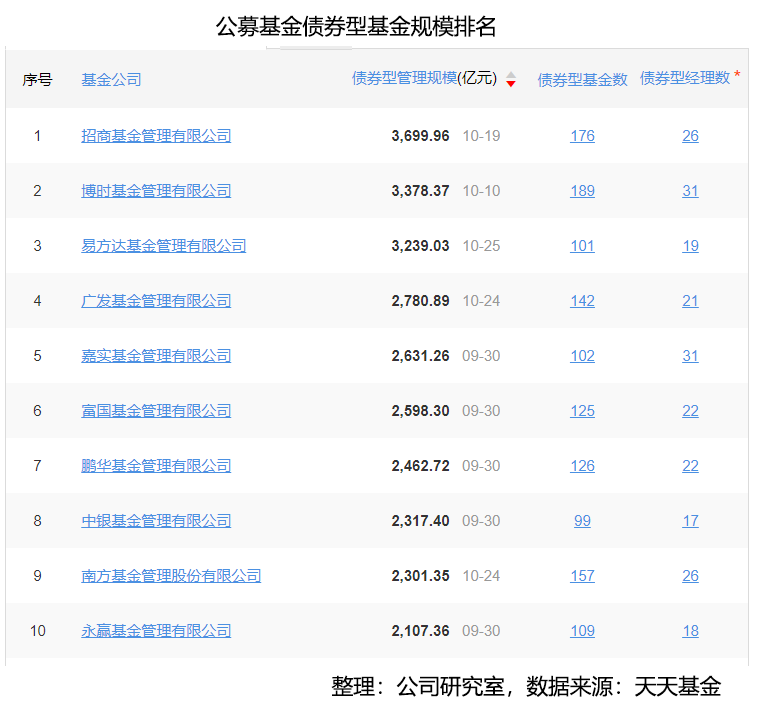
Task: Click fund count 126 for 鹏华基金
Action: [x=582, y=466]
